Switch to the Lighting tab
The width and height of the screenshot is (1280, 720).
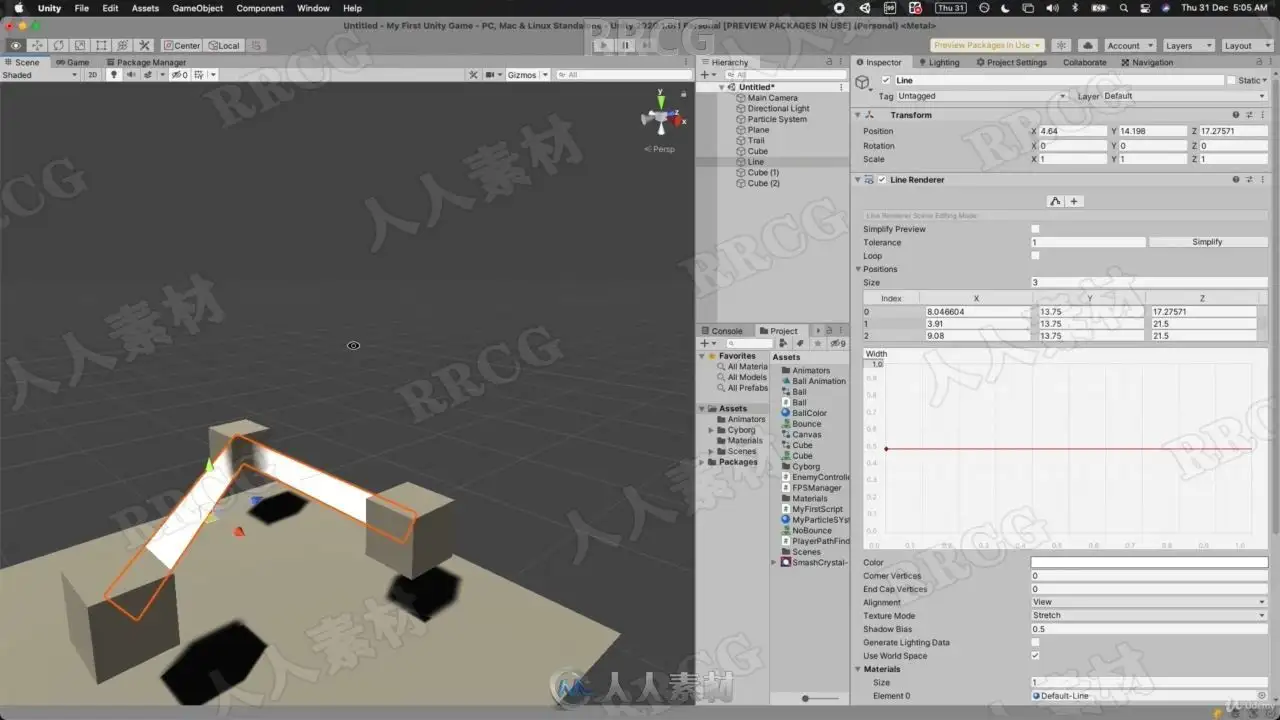tap(938, 62)
